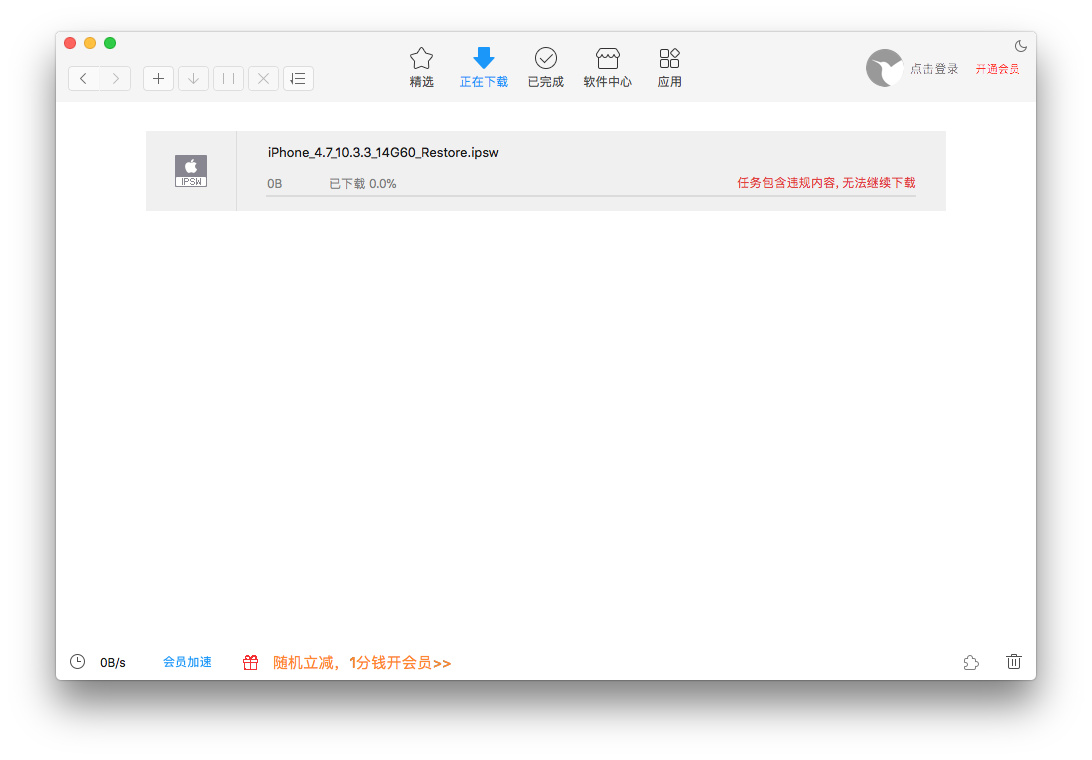This screenshot has height=760, width=1092.
Task: Add a new download task with plus button
Action: tap(158, 79)
